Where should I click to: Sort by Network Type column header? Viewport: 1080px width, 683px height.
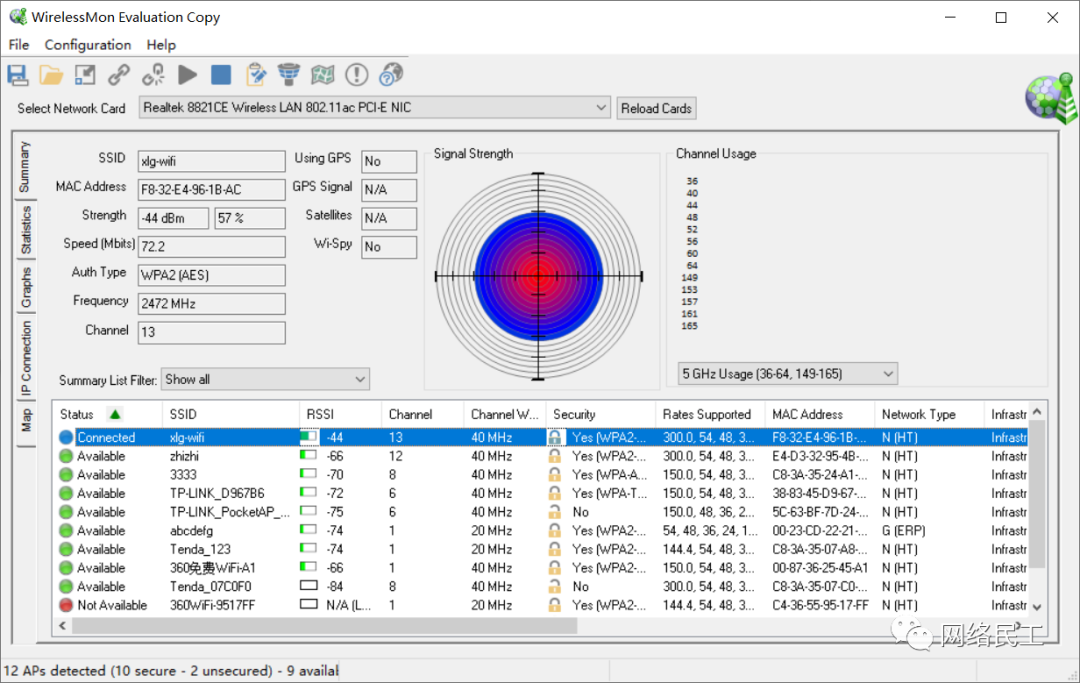coord(928,414)
